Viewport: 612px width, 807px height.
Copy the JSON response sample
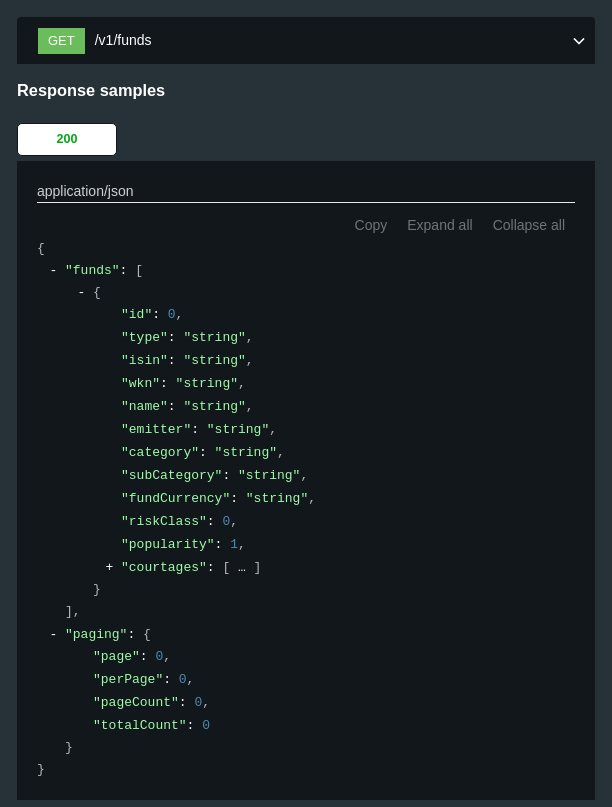click(371, 225)
